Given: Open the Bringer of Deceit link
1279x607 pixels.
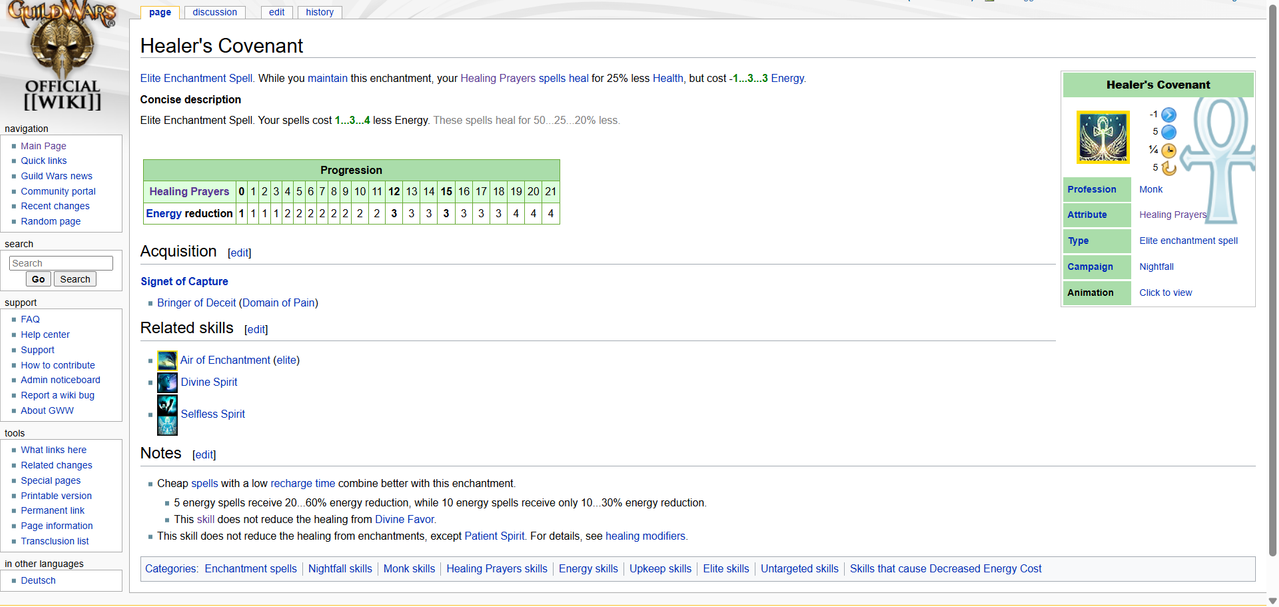Looking at the screenshot, I should pos(196,303).
